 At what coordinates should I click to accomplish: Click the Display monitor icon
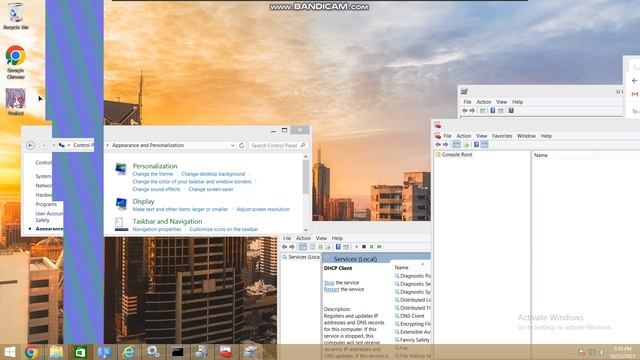pyautogui.click(x=121, y=203)
